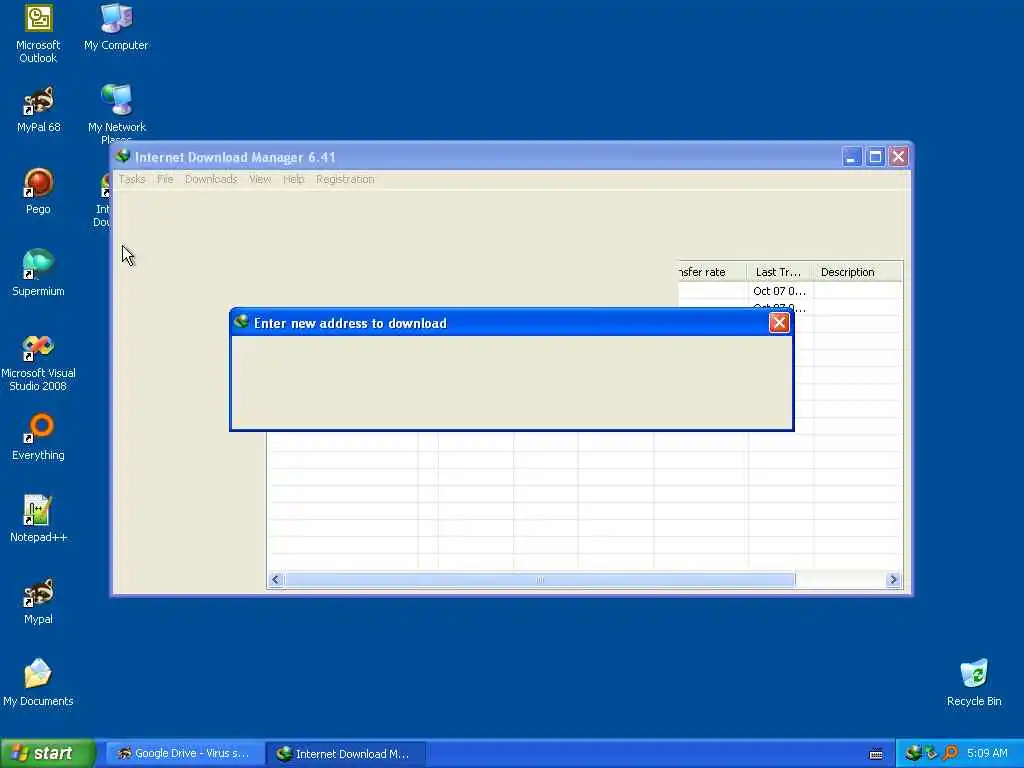Screen dimensions: 1024x768
Task: Sort by the Description column header
Action: click(857, 272)
